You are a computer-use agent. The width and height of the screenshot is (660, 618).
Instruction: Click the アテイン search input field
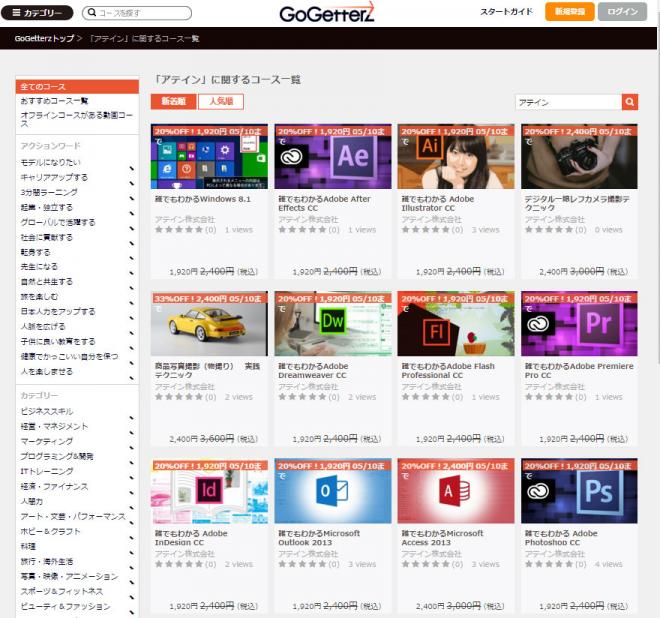pos(569,102)
